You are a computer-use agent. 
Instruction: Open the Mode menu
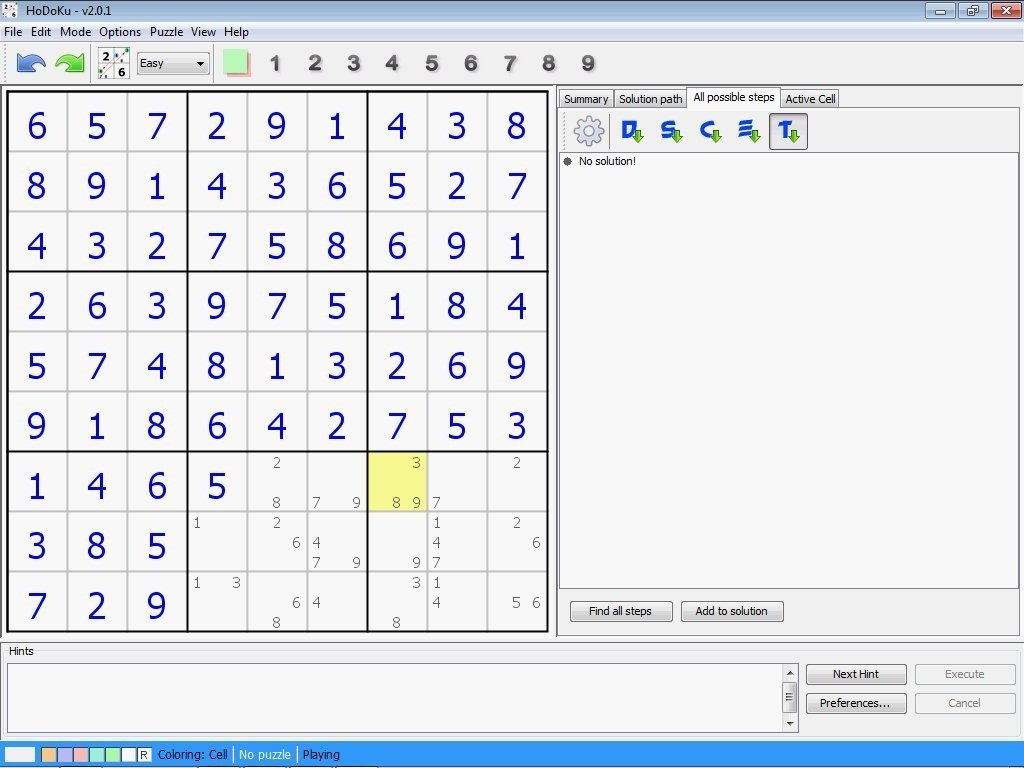(x=75, y=32)
